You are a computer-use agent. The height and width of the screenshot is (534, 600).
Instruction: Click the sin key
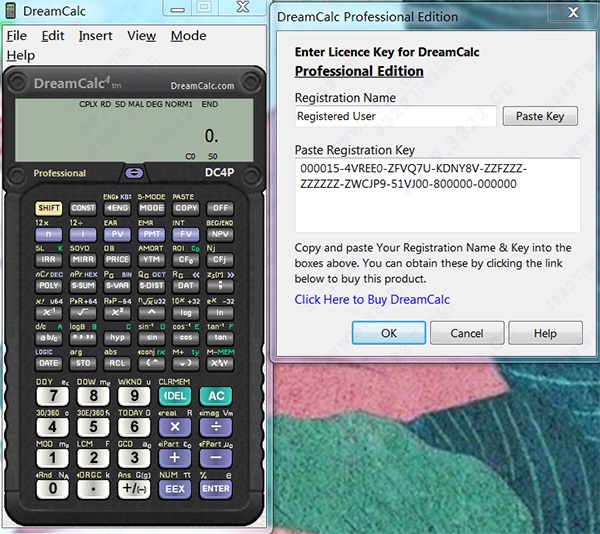tap(152, 337)
